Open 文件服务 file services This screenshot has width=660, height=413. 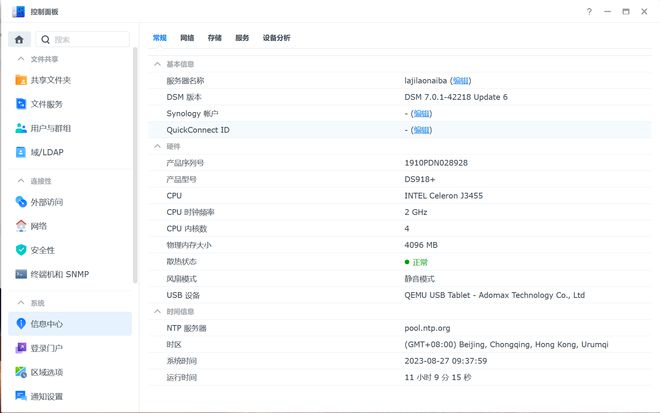point(46,104)
